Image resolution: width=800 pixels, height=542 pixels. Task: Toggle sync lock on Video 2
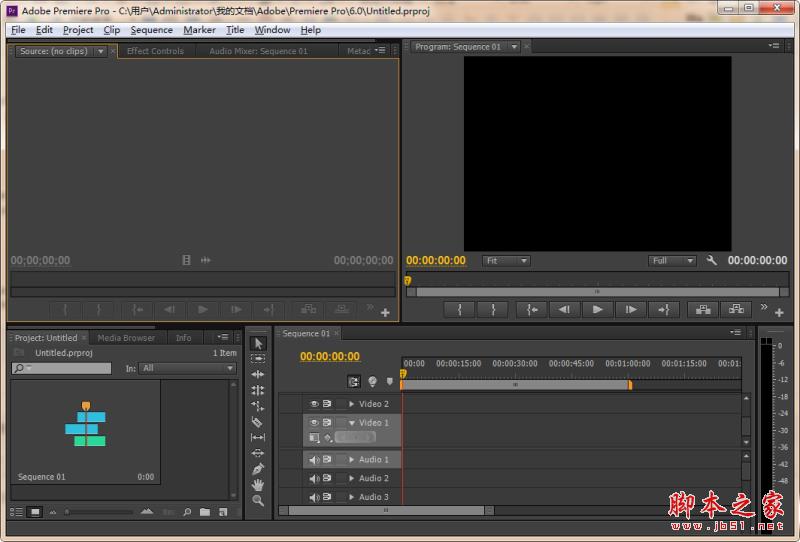pyautogui.click(x=327, y=404)
